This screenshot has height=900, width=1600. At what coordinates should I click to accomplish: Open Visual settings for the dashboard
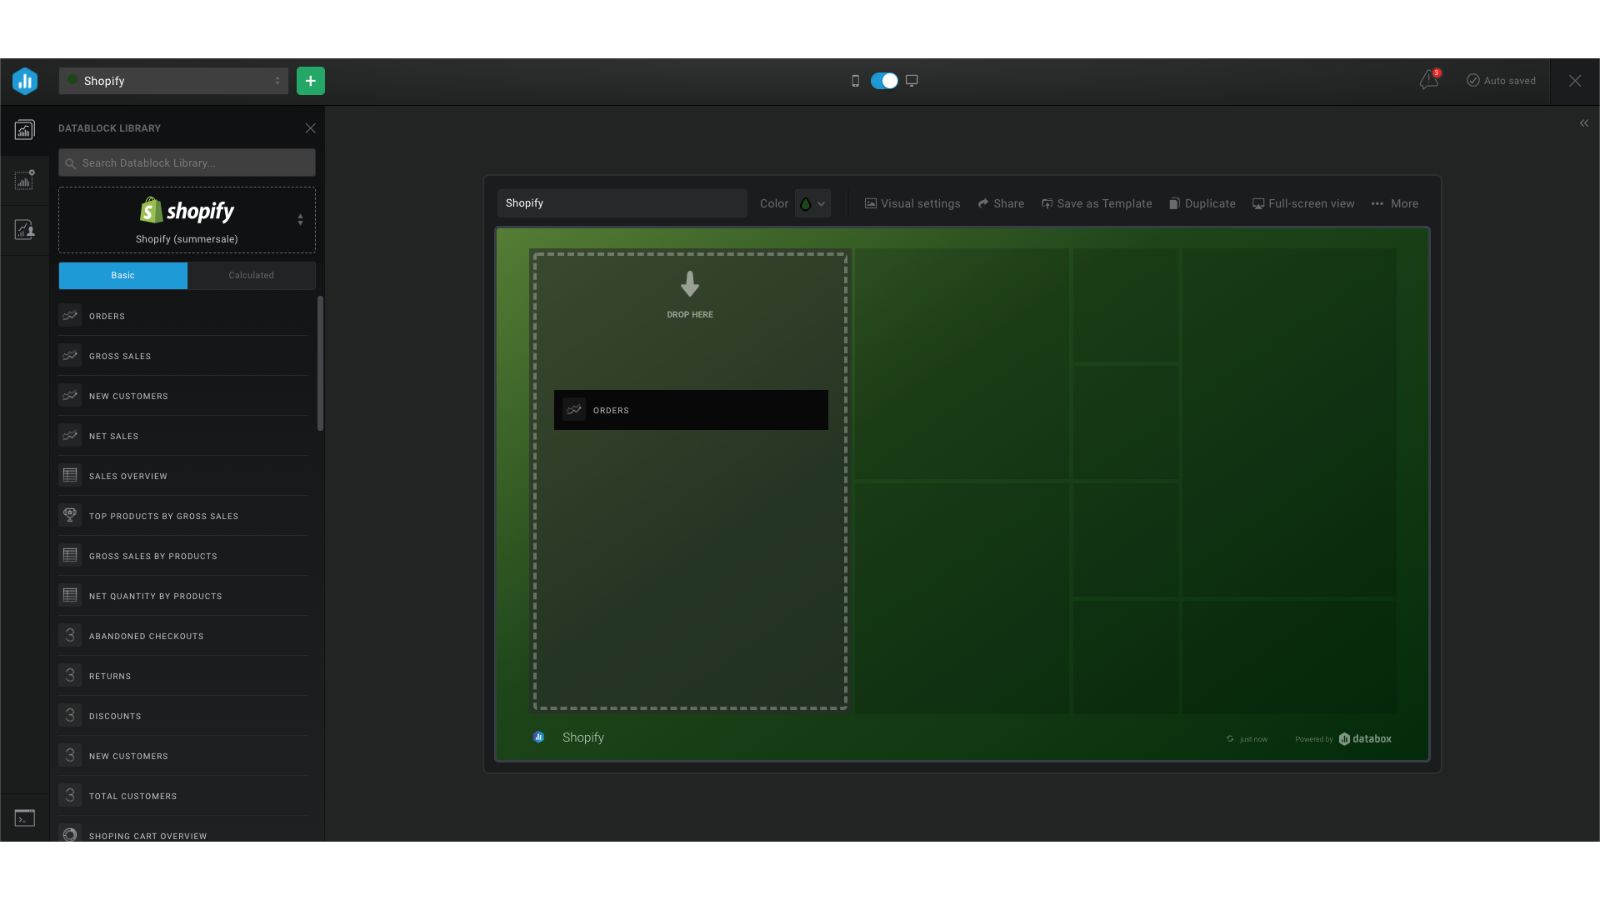tap(911, 203)
